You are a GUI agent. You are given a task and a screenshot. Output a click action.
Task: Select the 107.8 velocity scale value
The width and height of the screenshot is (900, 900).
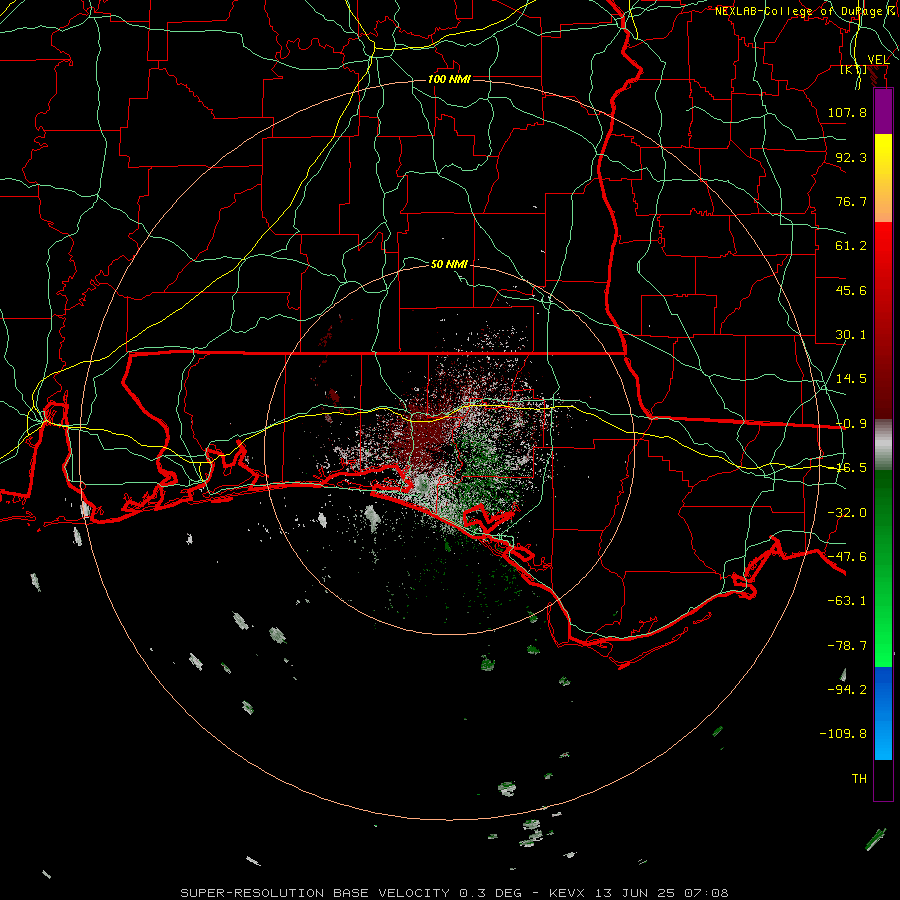pos(847,112)
